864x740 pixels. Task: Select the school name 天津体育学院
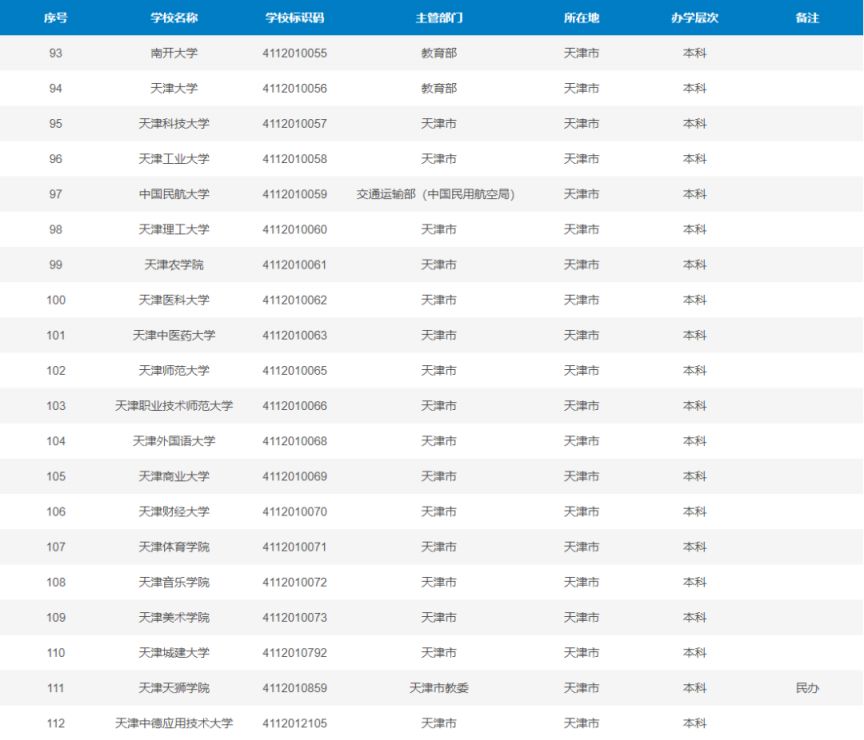click(x=174, y=547)
